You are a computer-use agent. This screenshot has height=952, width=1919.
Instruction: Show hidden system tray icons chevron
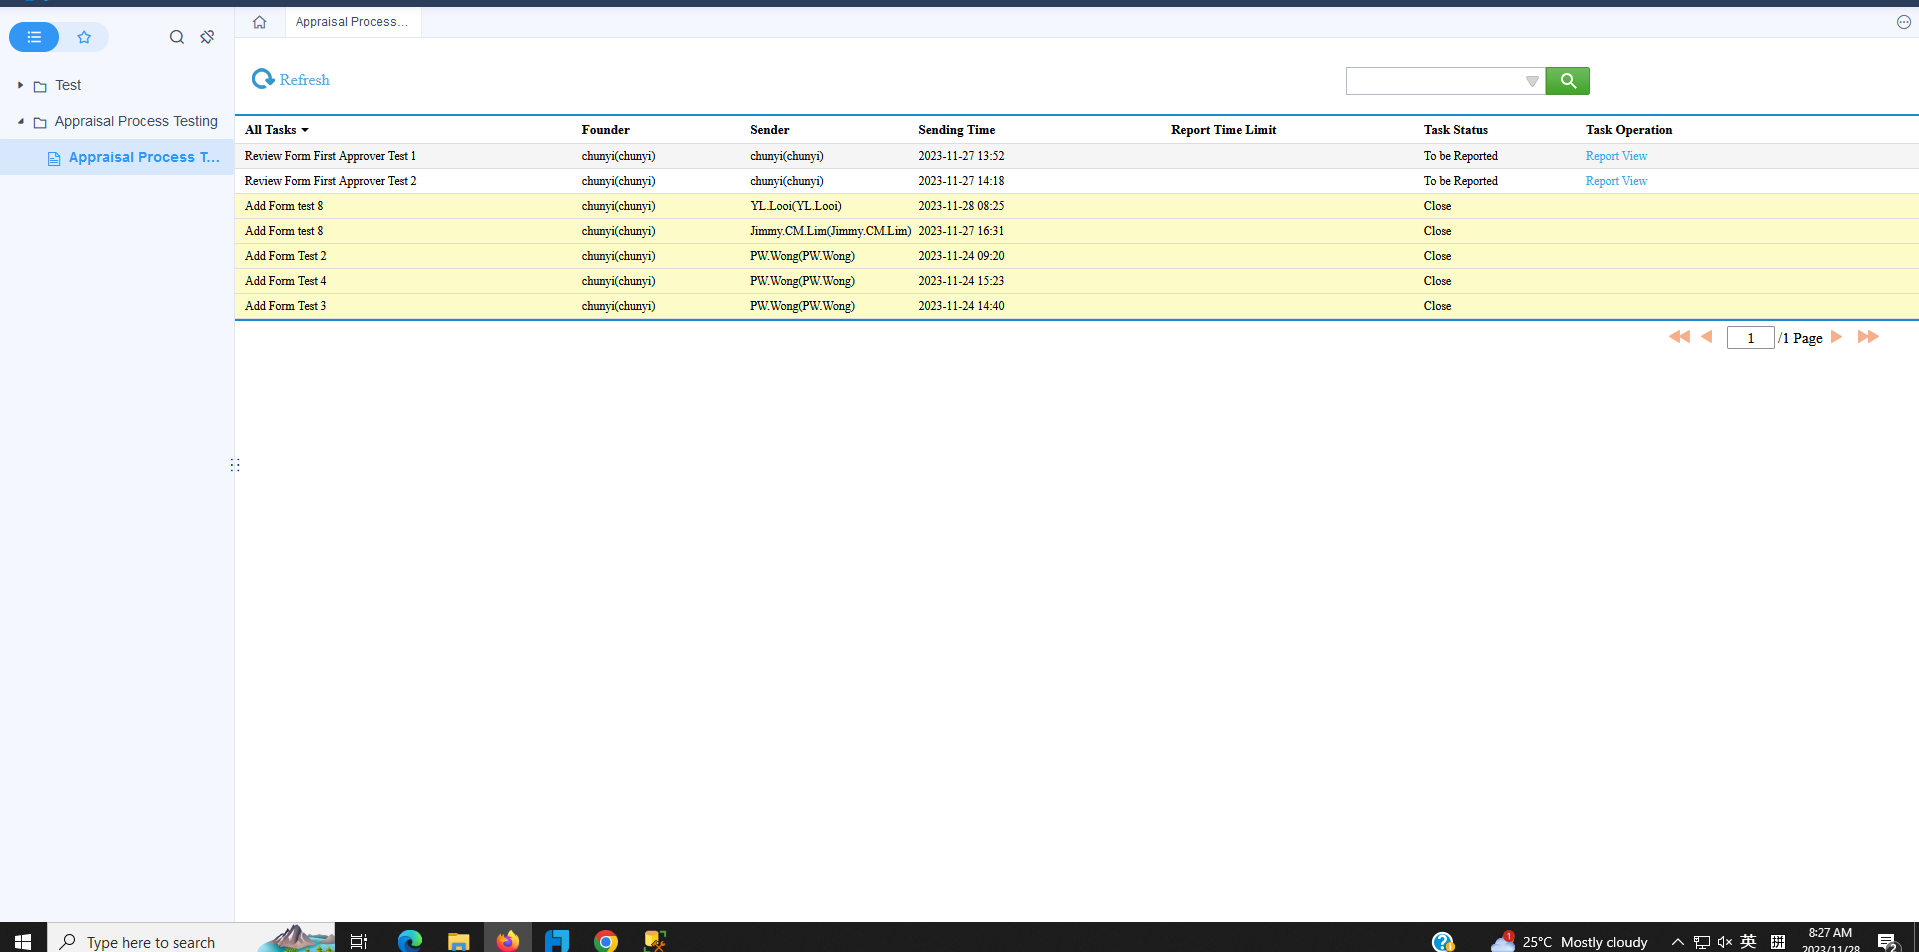click(1678, 942)
